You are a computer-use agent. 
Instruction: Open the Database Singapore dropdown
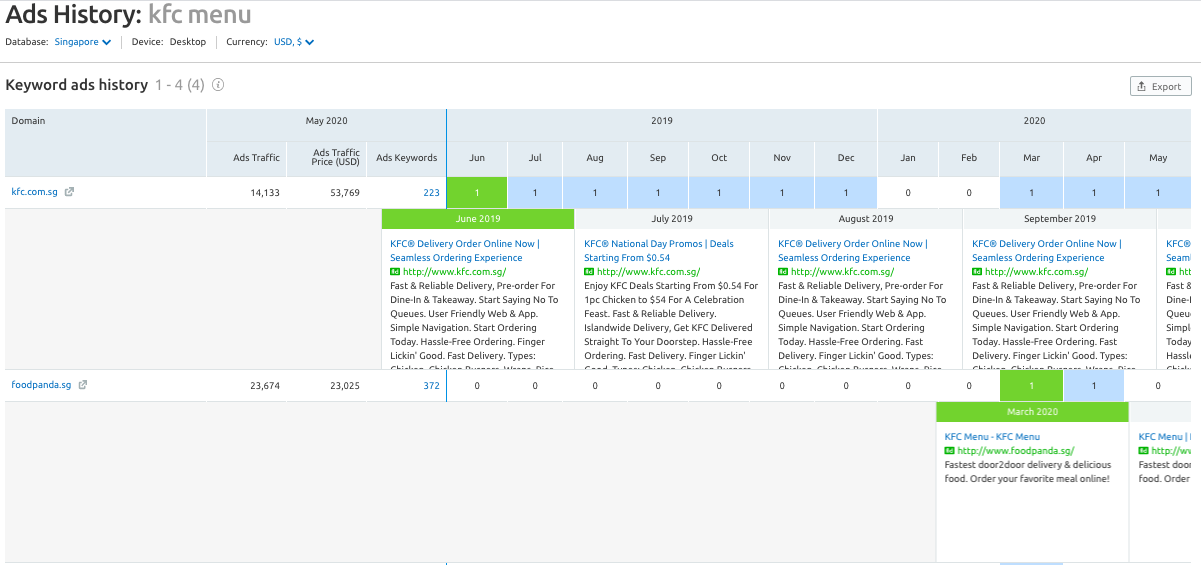[83, 42]
